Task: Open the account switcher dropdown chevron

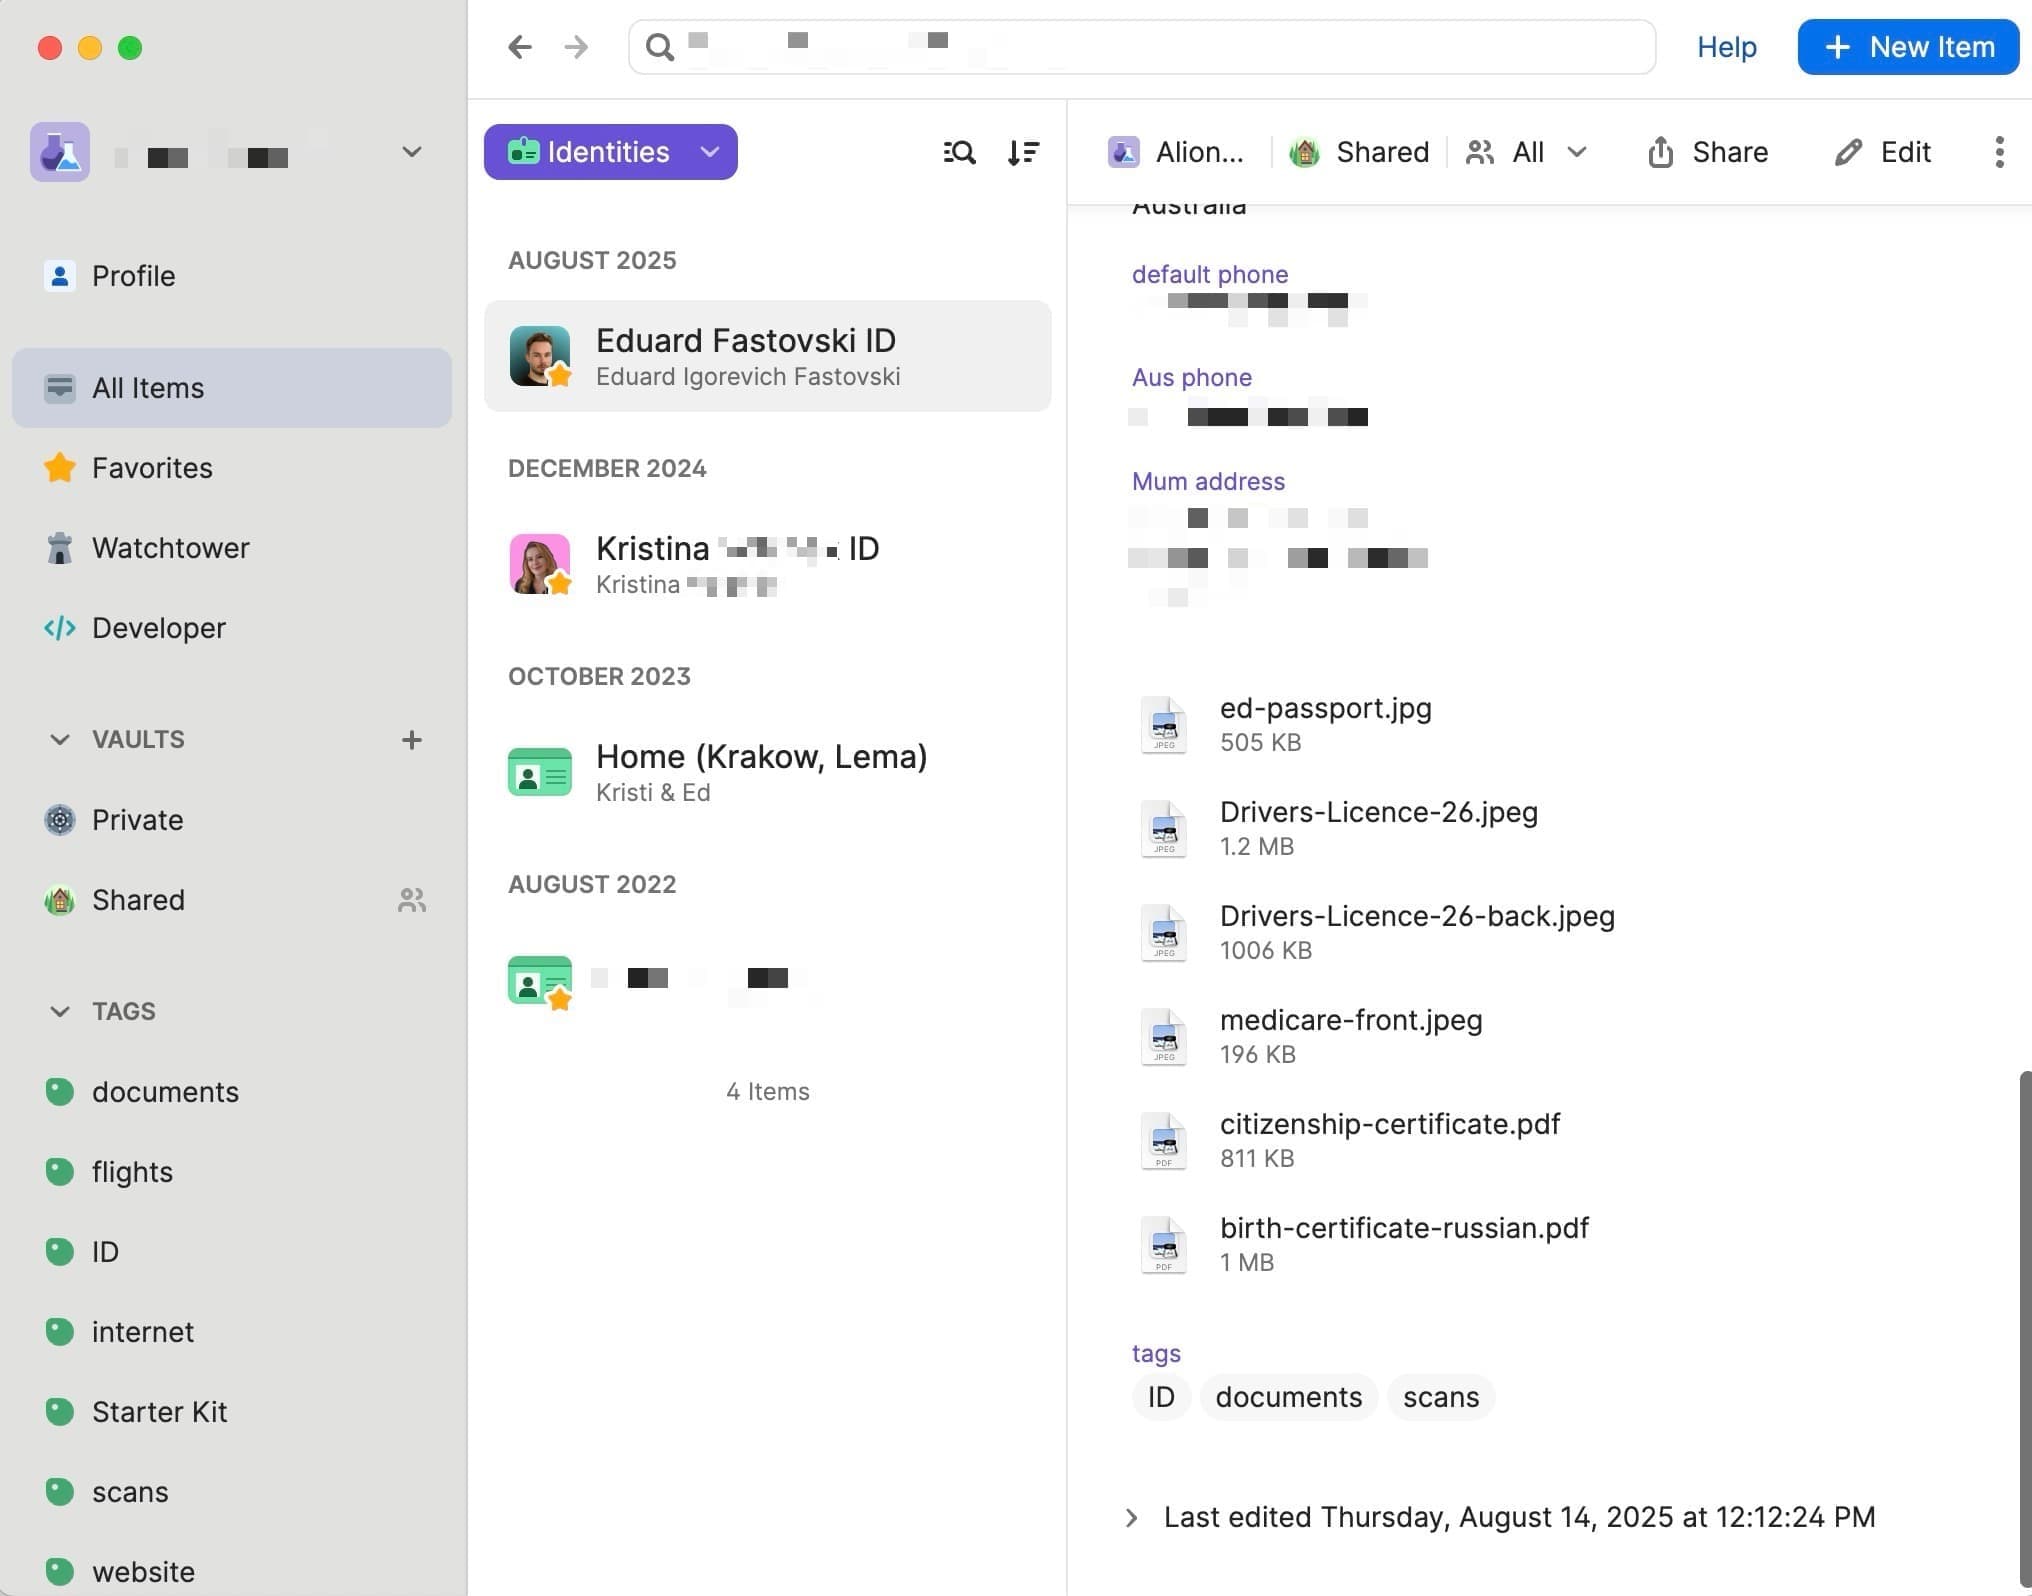Action: tap(411, 152)
